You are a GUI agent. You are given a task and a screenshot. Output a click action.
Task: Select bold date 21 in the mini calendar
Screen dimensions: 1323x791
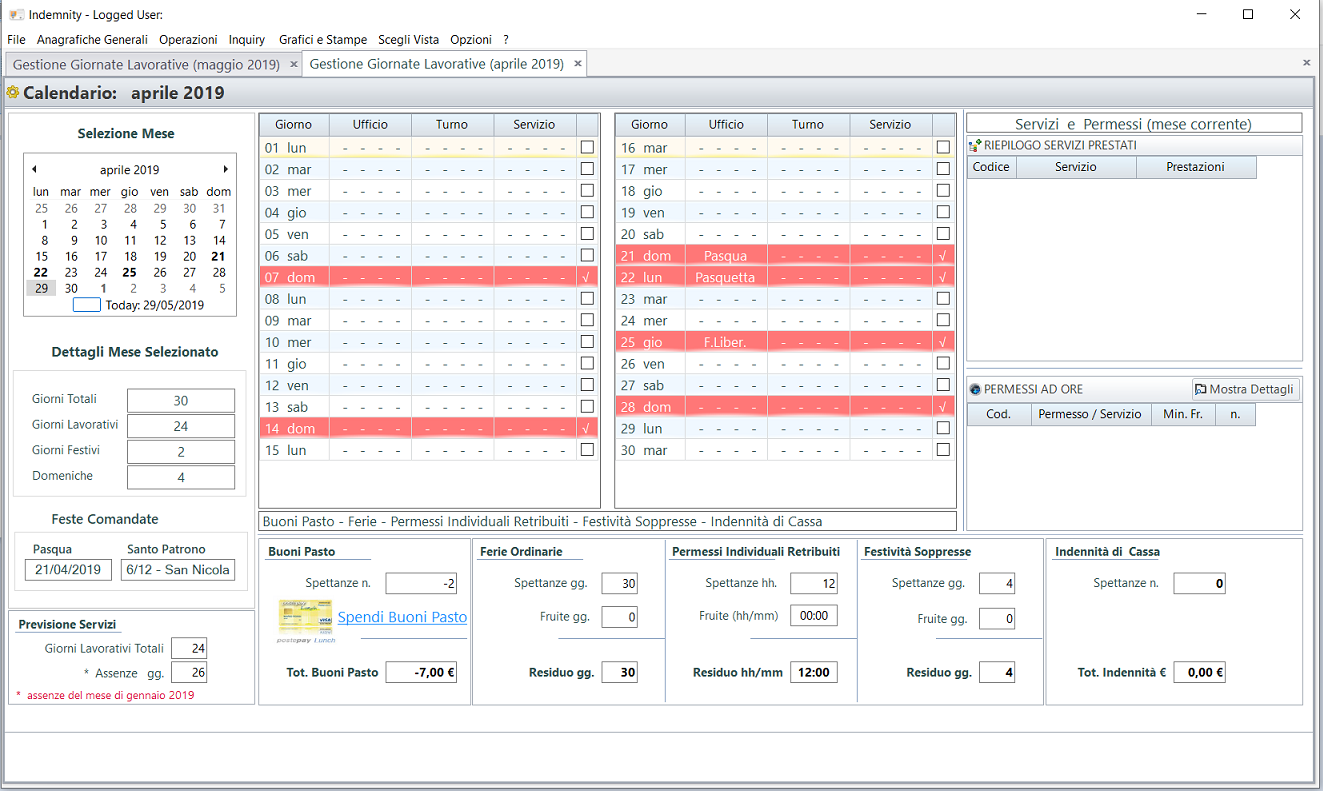pyautogui.click(x=218, y=256)
